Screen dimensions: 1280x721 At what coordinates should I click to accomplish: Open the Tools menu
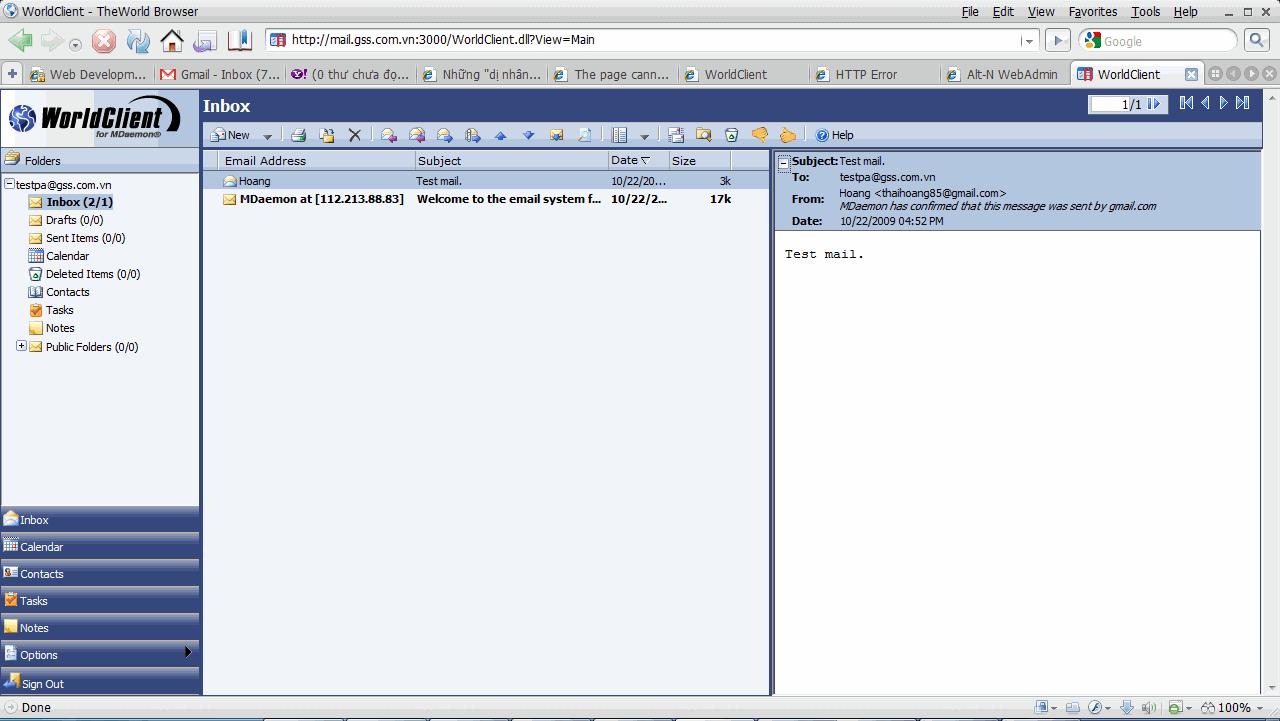click(1146, 12)
